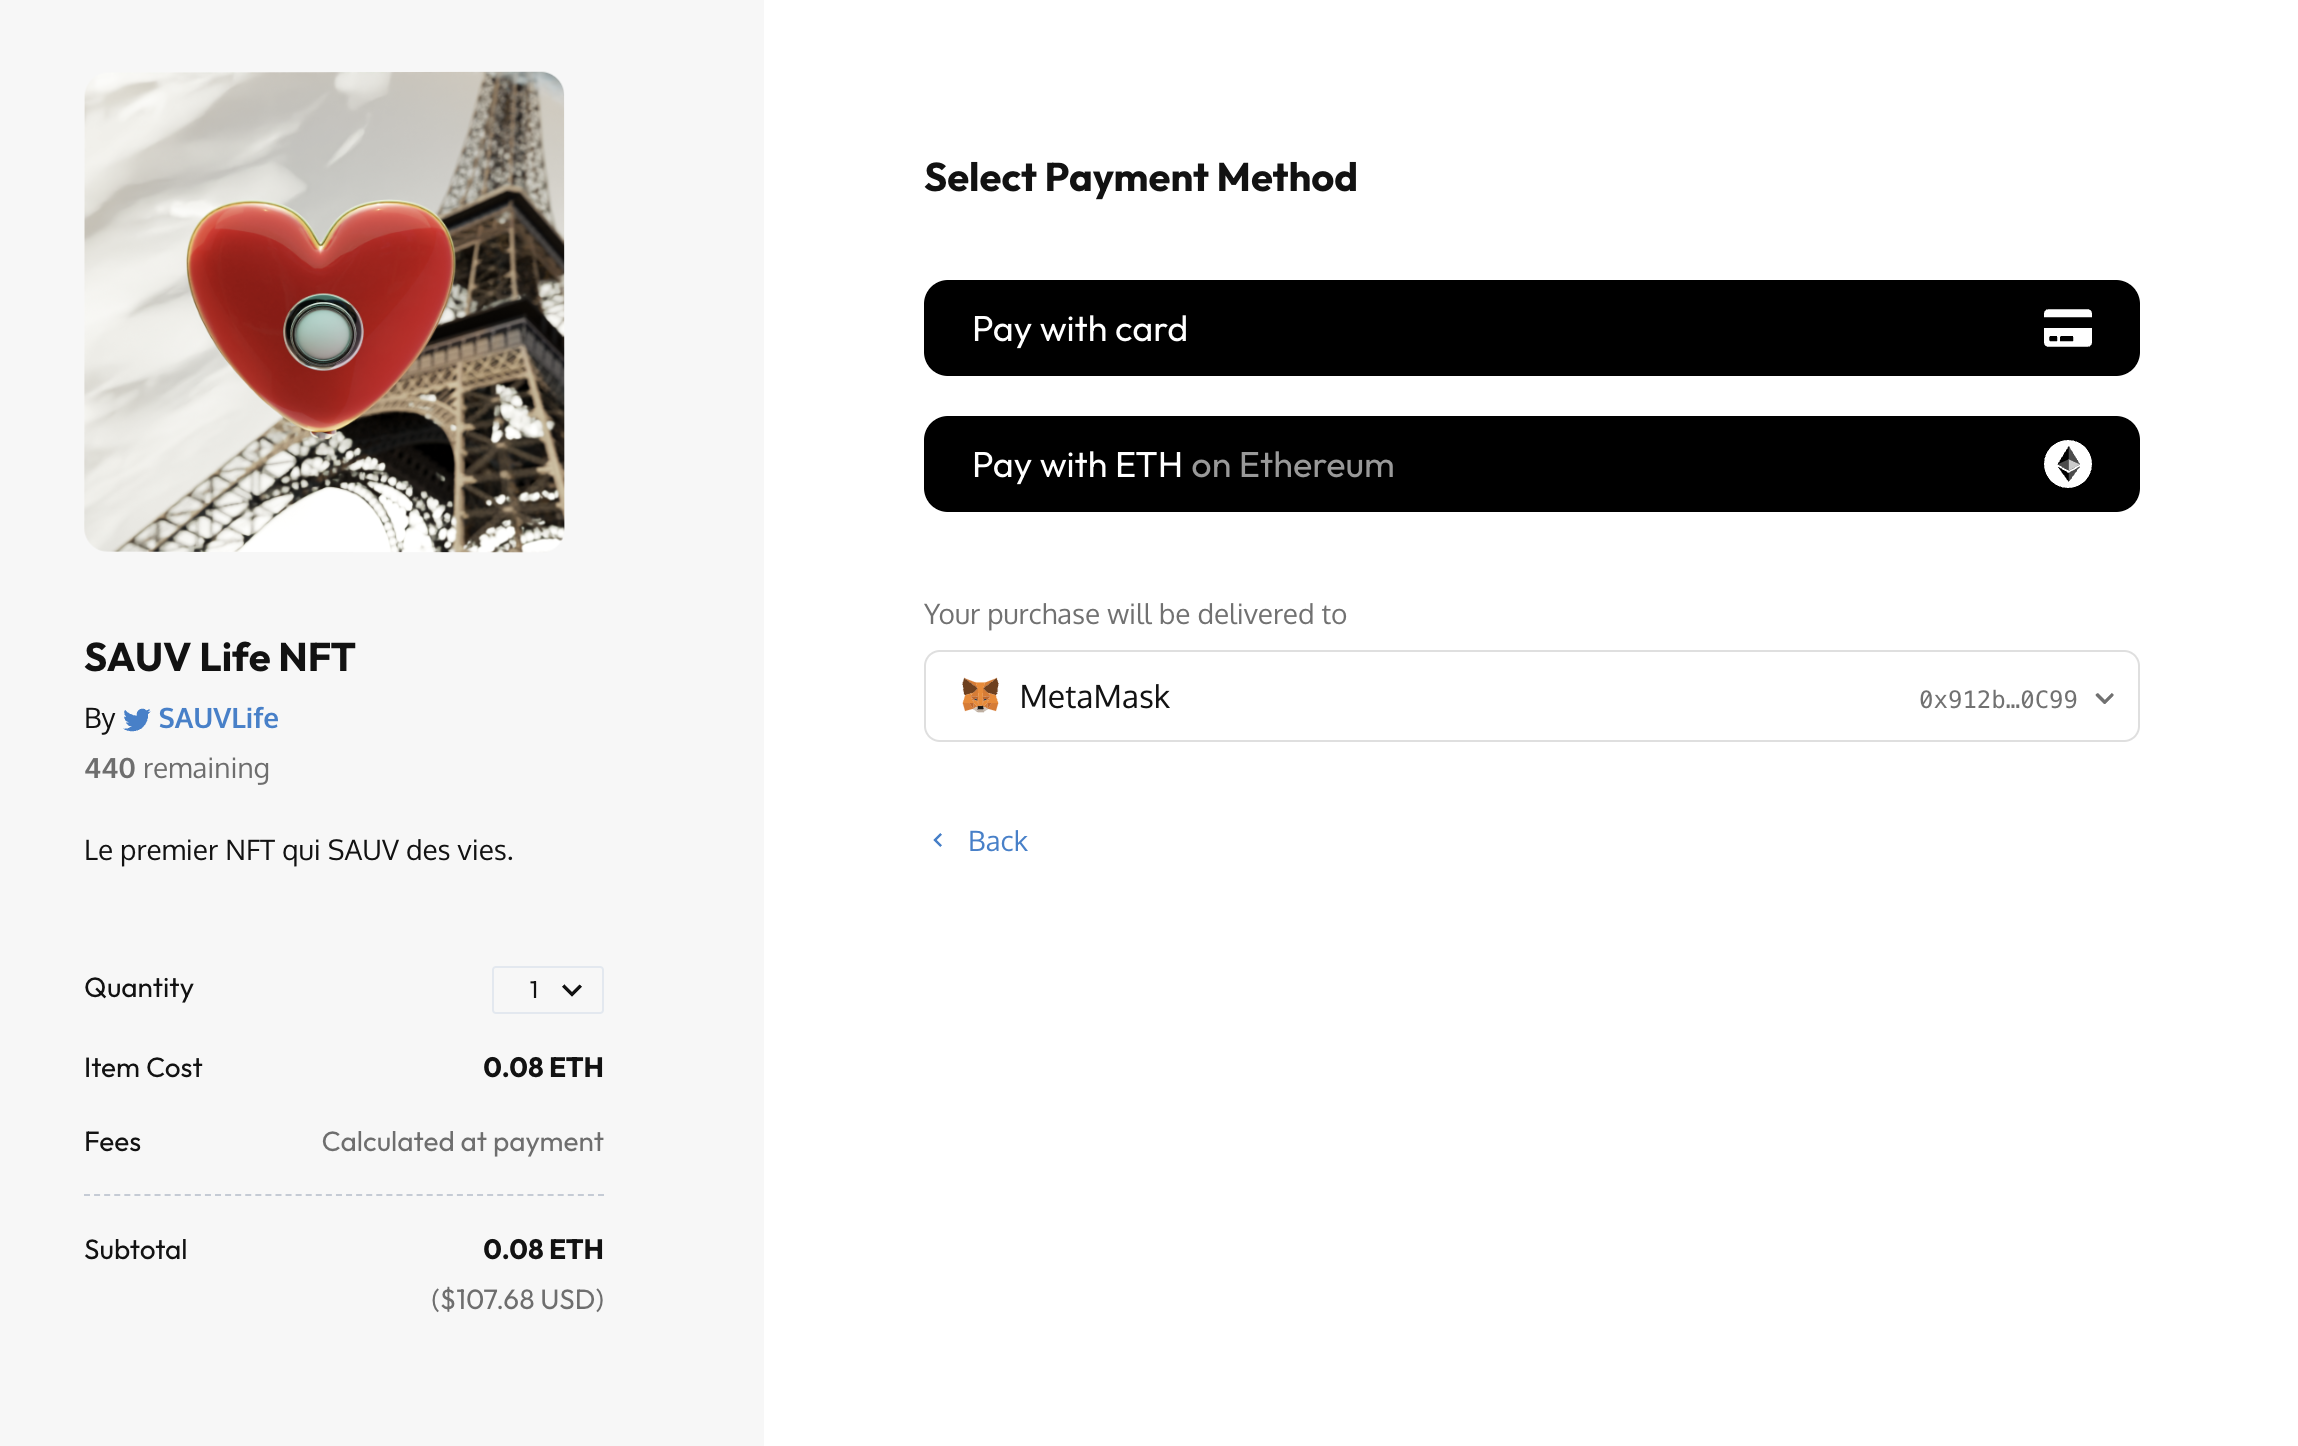Click the wallet address 0x912b…0C99
Screen dimensions: 2298x1446
pos(1997,699)
